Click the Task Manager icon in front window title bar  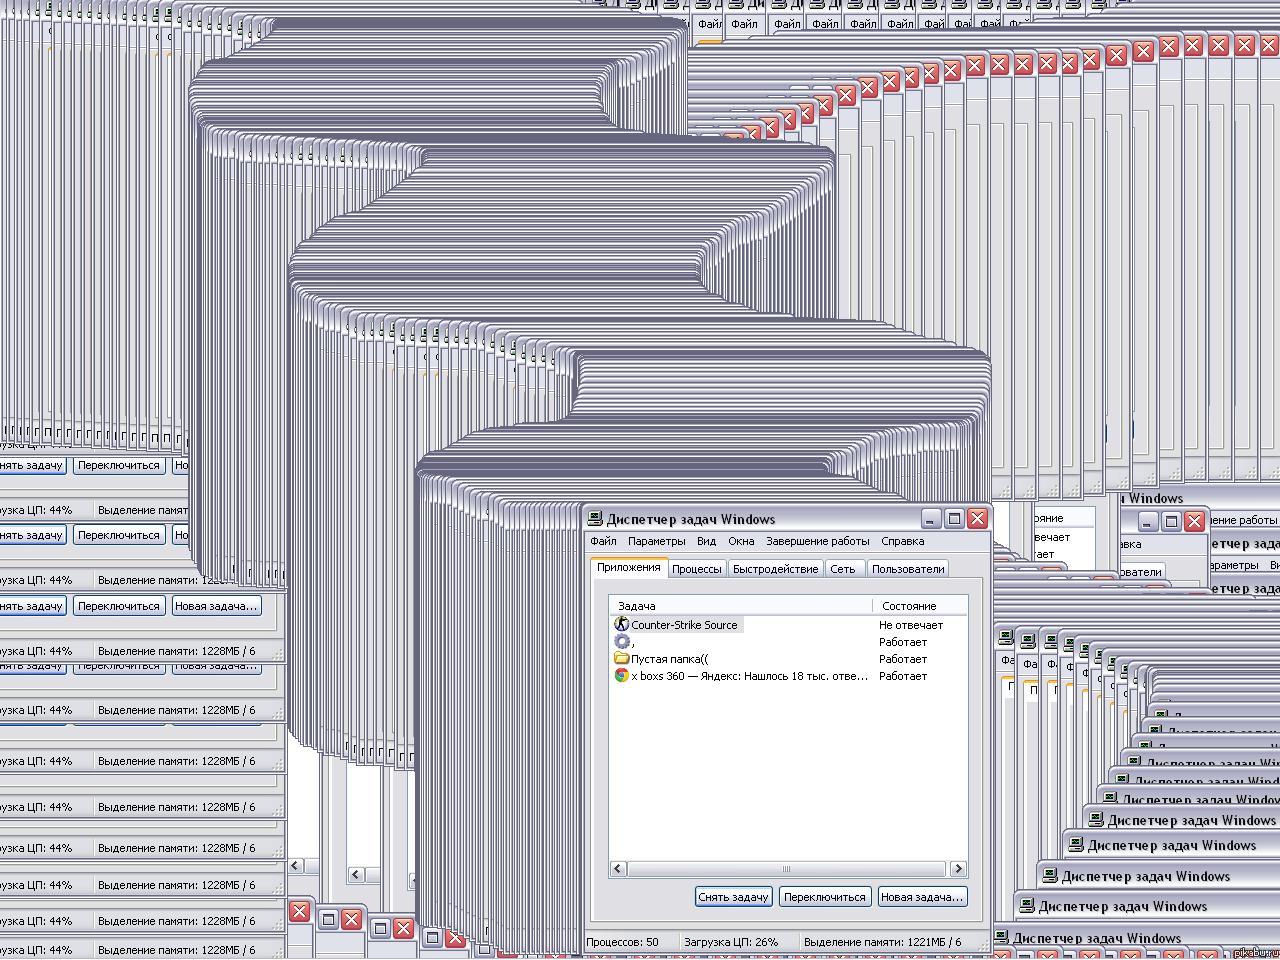click(x=595, y=519)
